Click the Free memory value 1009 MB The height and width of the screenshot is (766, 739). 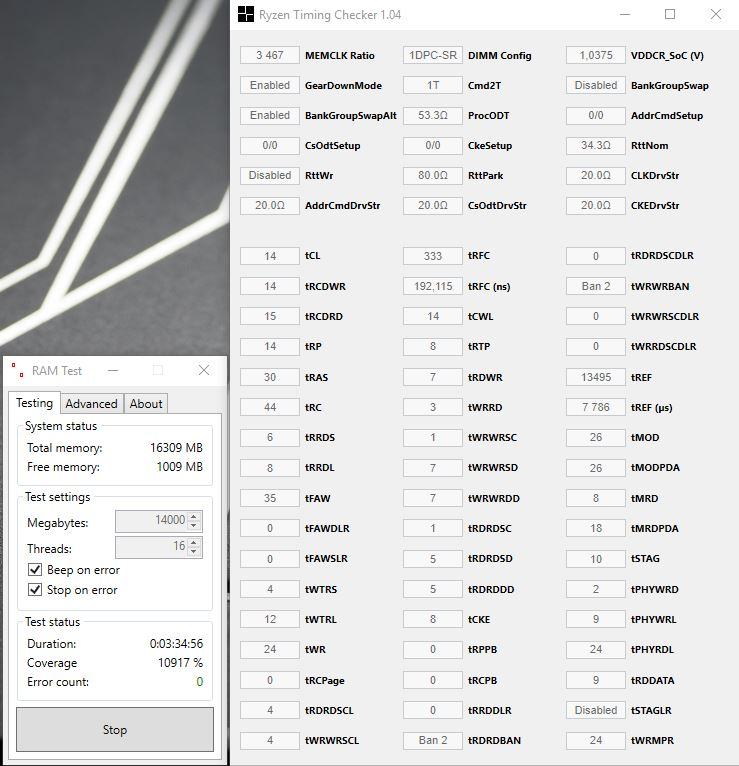point(180,467)
